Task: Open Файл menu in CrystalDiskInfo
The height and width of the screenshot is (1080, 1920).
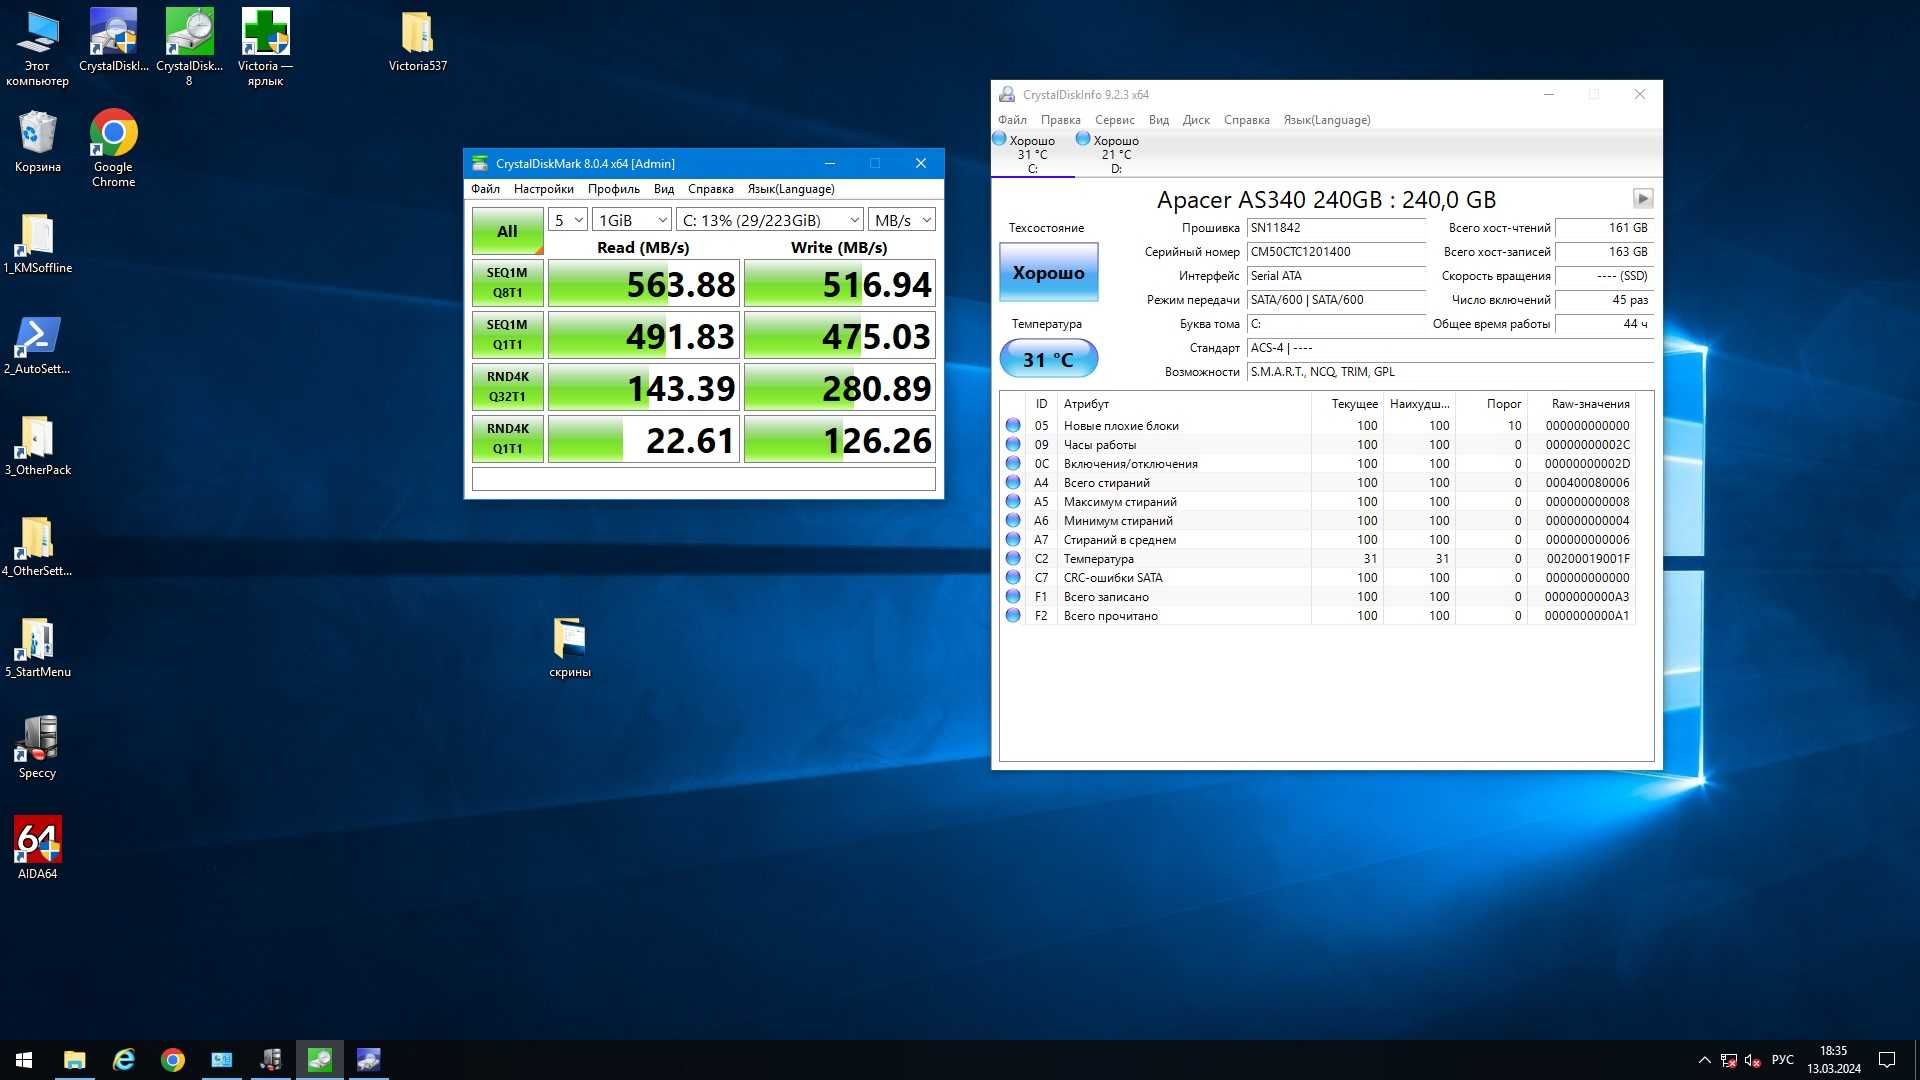Action: [1012, 120]
